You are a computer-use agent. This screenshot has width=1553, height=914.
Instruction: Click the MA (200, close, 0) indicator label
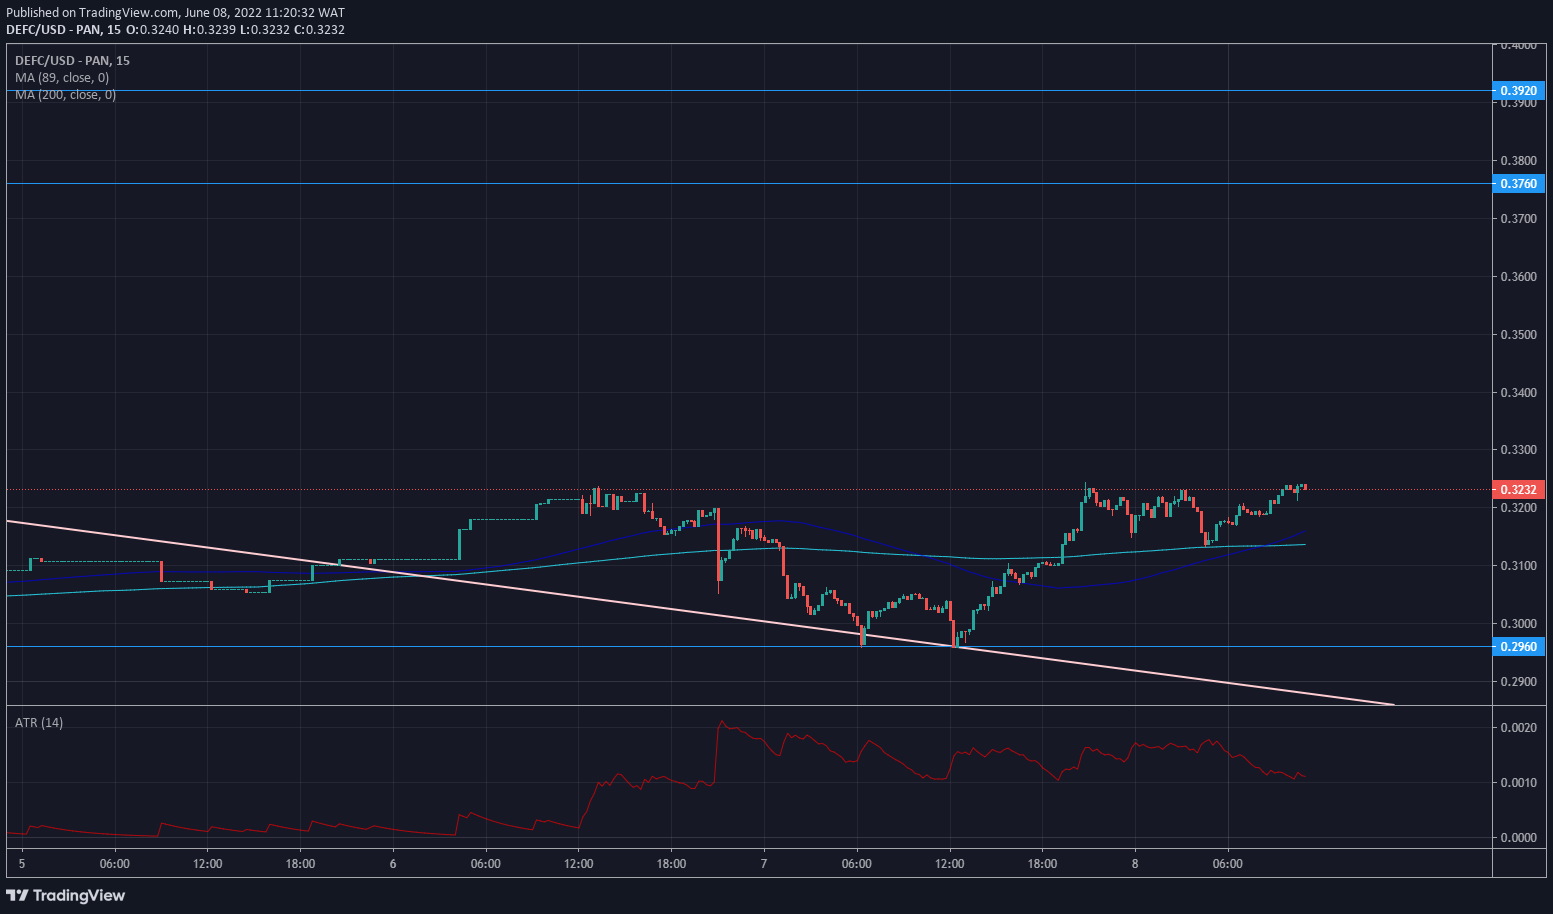[65, 95]
